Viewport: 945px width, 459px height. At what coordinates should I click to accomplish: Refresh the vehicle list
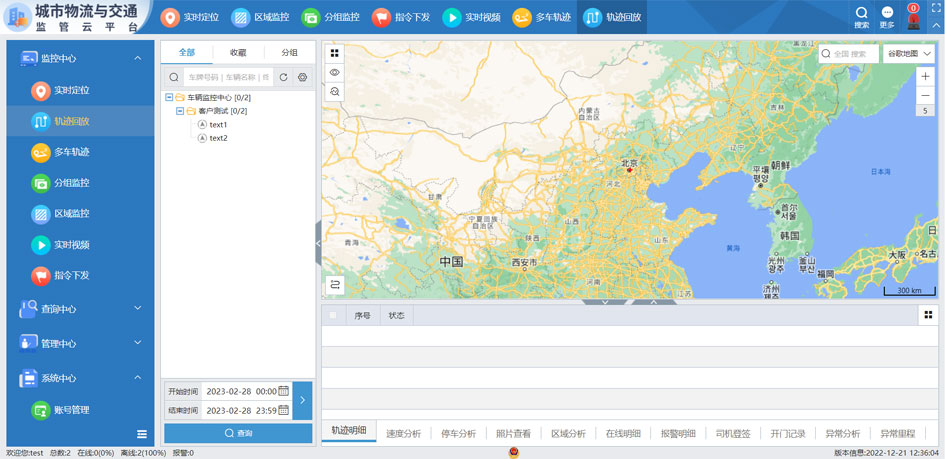284,77
